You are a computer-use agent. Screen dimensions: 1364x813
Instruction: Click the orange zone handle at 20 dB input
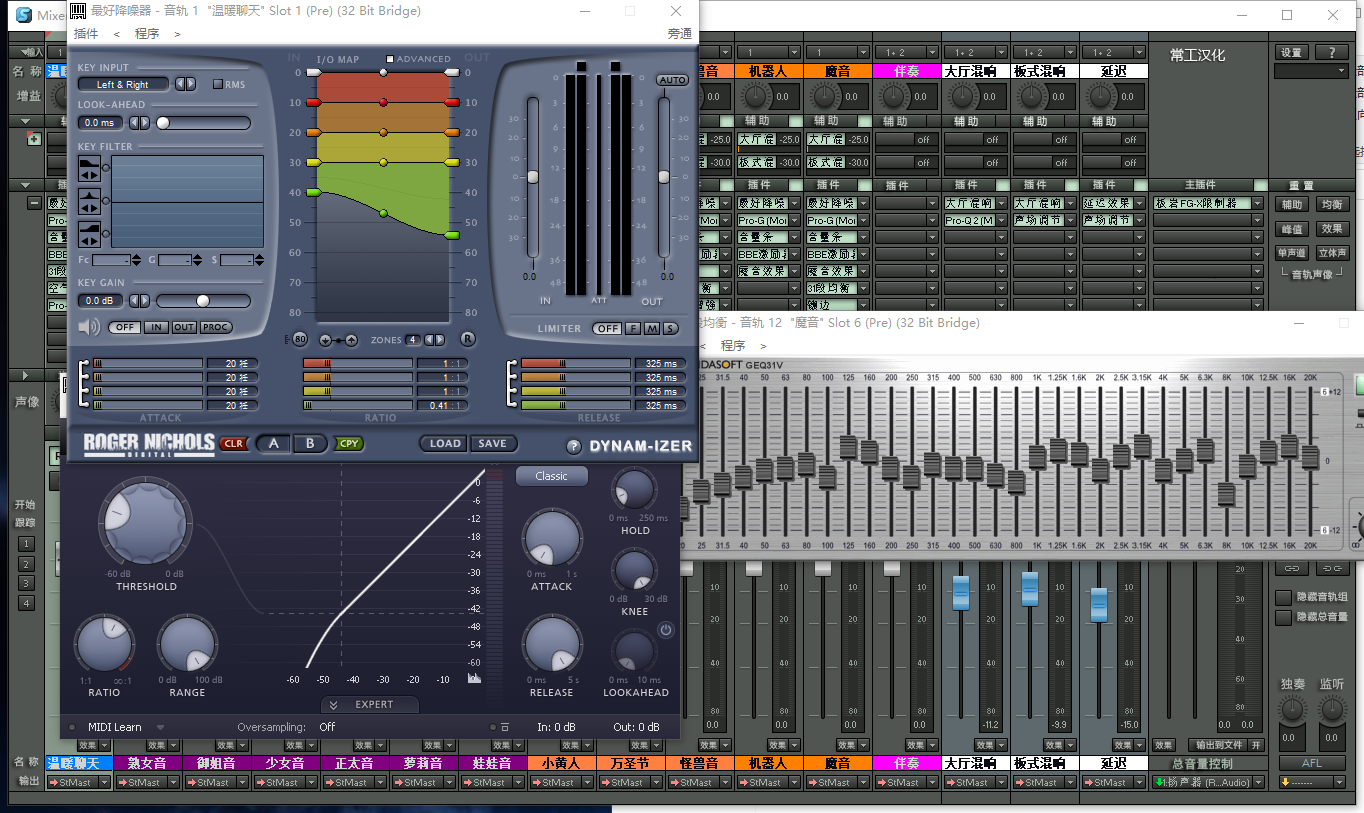pyautogui.click(x=313, y=132)
